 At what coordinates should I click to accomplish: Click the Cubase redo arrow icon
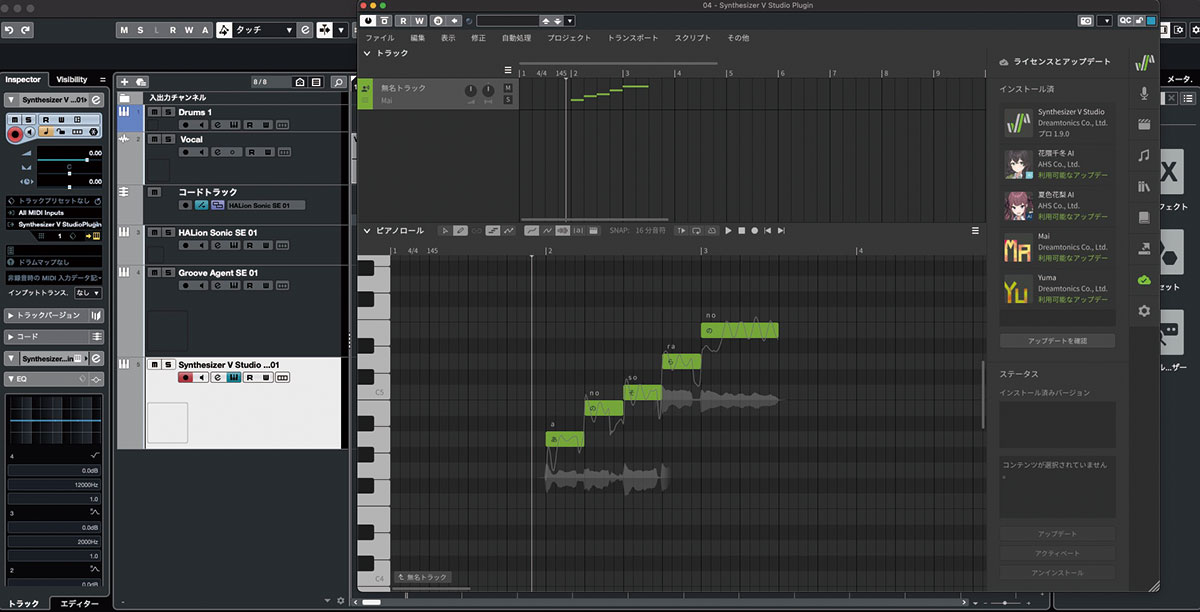[25, 31]
